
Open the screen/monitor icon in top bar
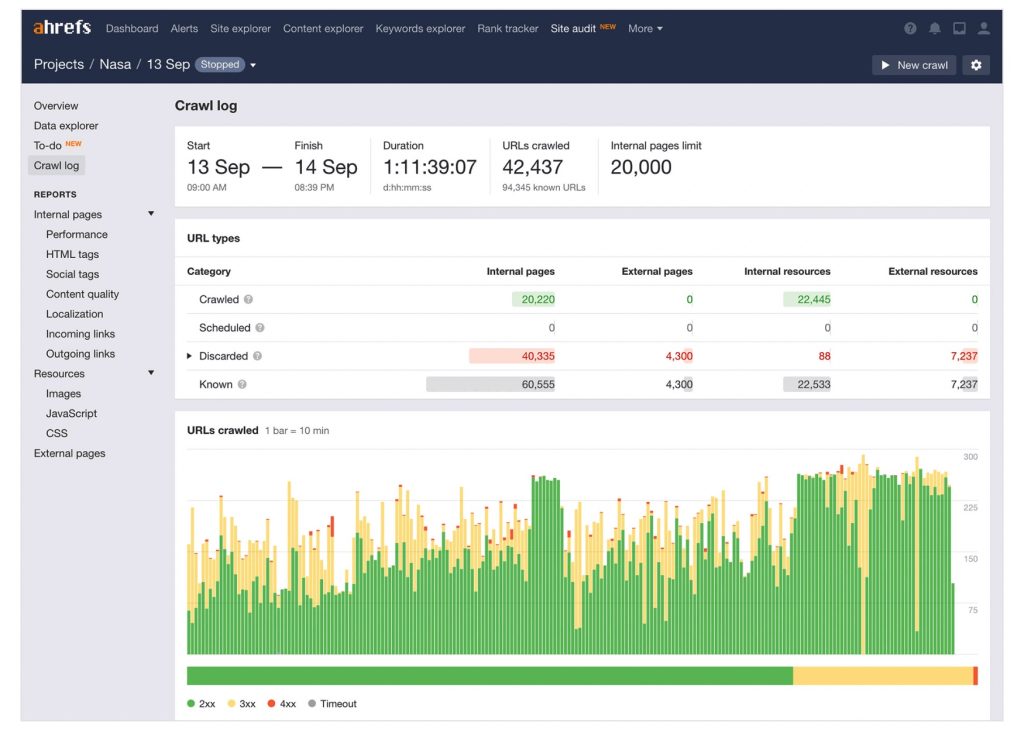point(957,28)
